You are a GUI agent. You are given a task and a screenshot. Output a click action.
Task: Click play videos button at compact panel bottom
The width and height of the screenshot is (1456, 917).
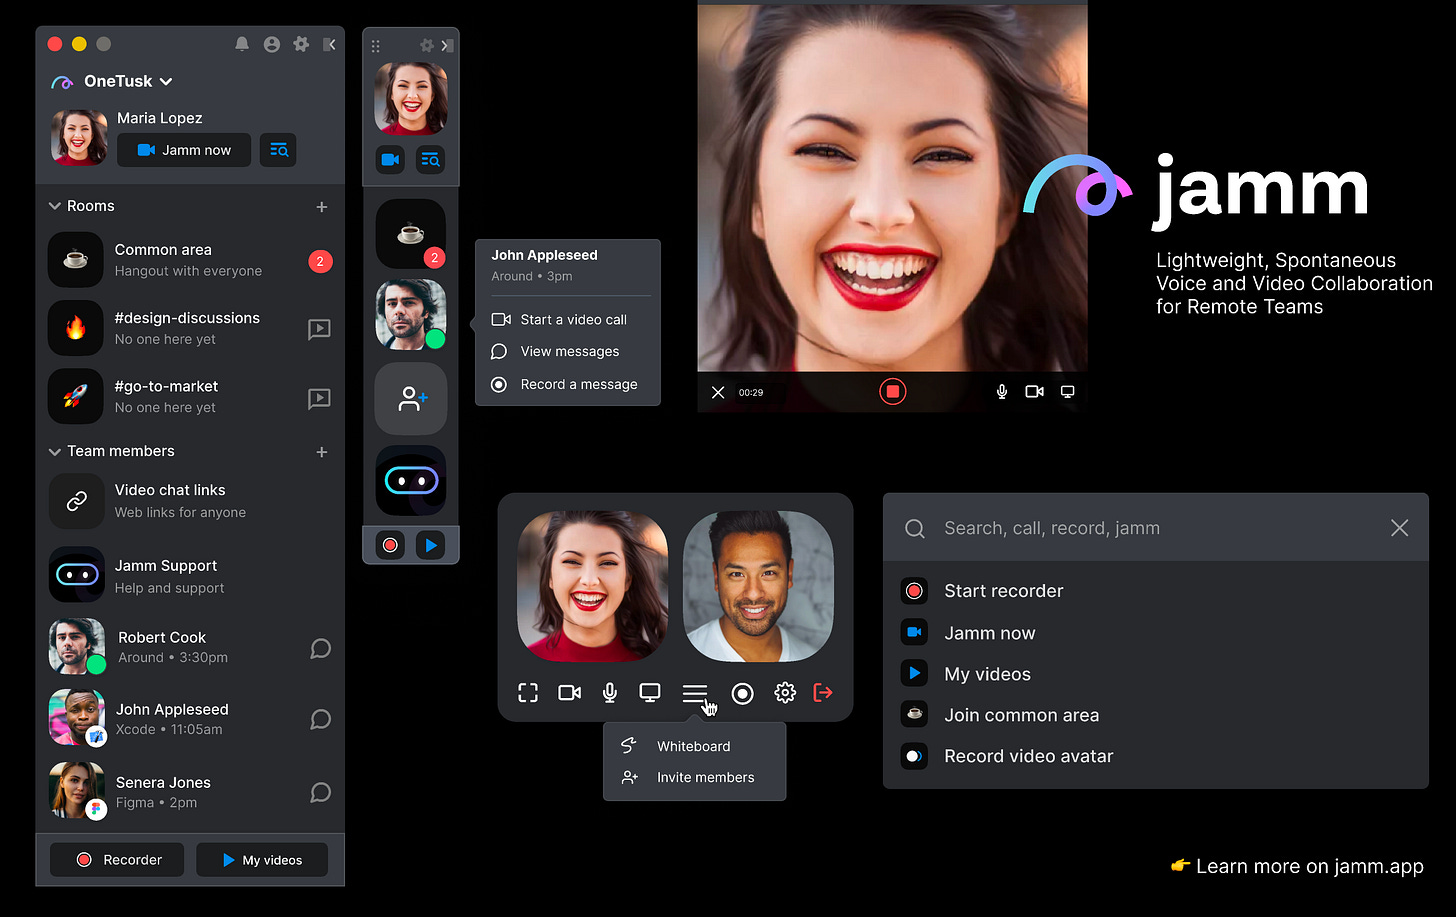431,545
